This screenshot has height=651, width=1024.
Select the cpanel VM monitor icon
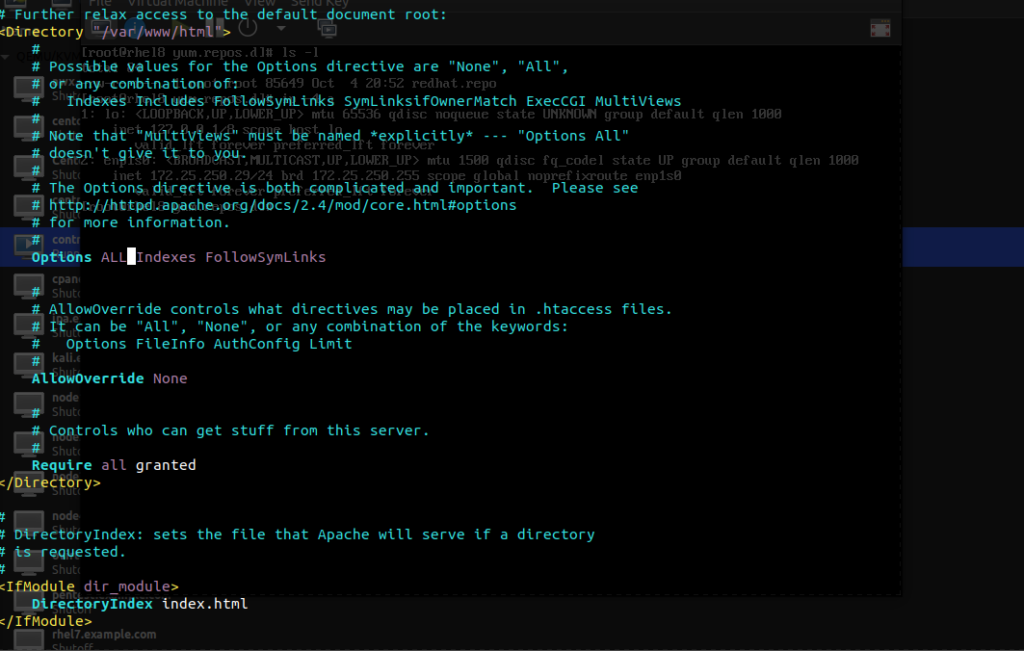coord(29,286)
